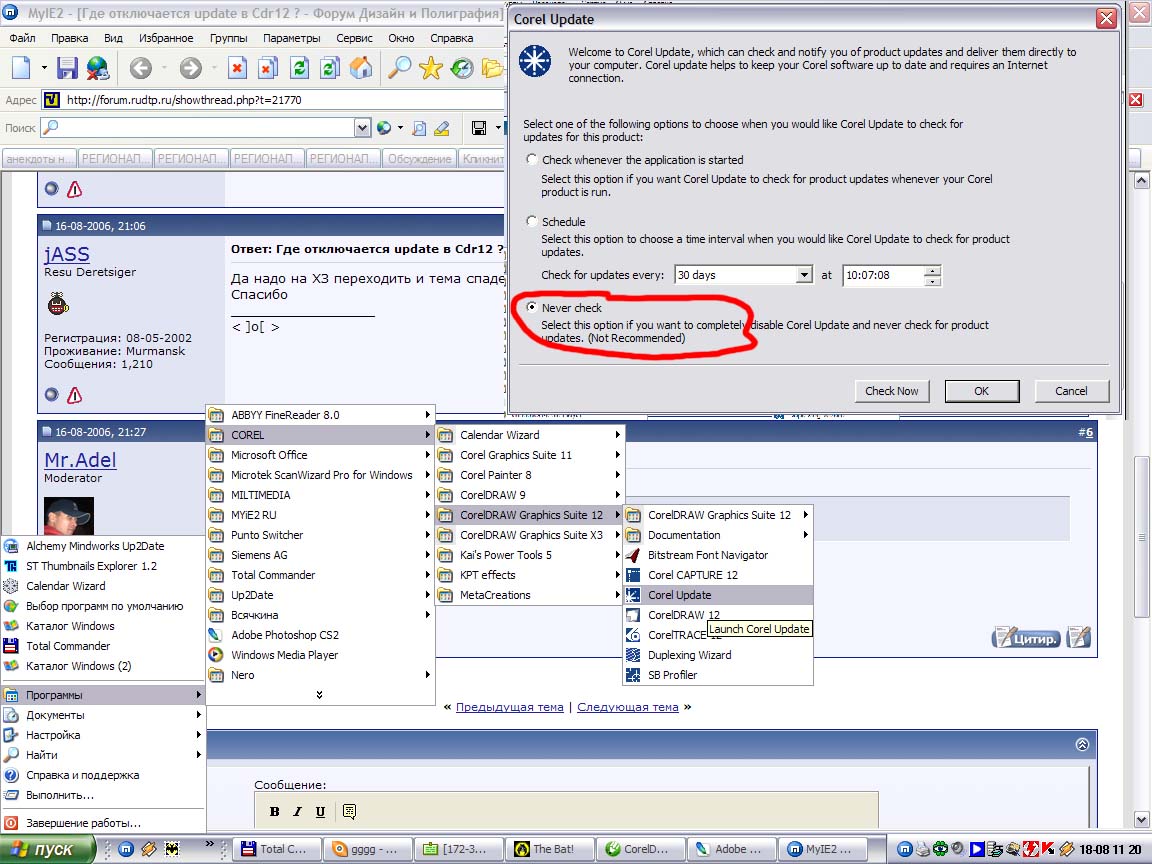
Task: Open the Файл menu
Action: pos(23,38)
